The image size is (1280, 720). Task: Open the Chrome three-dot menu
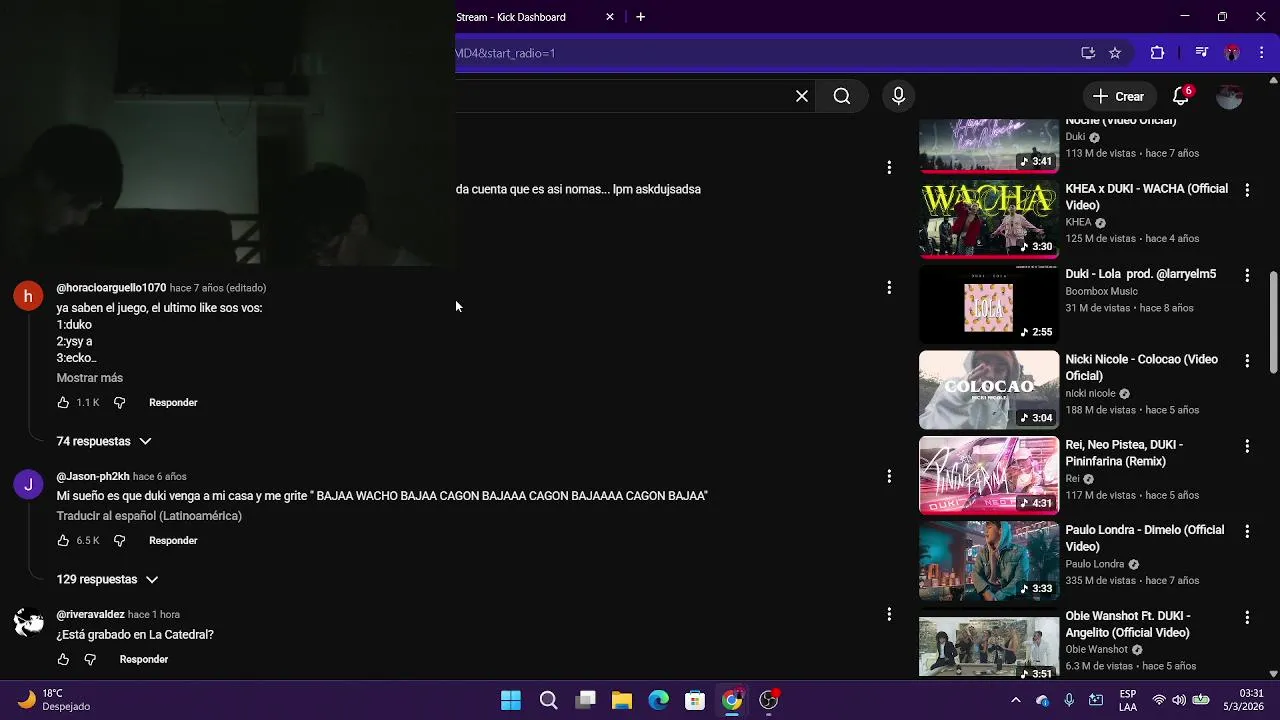[1262, 53]
